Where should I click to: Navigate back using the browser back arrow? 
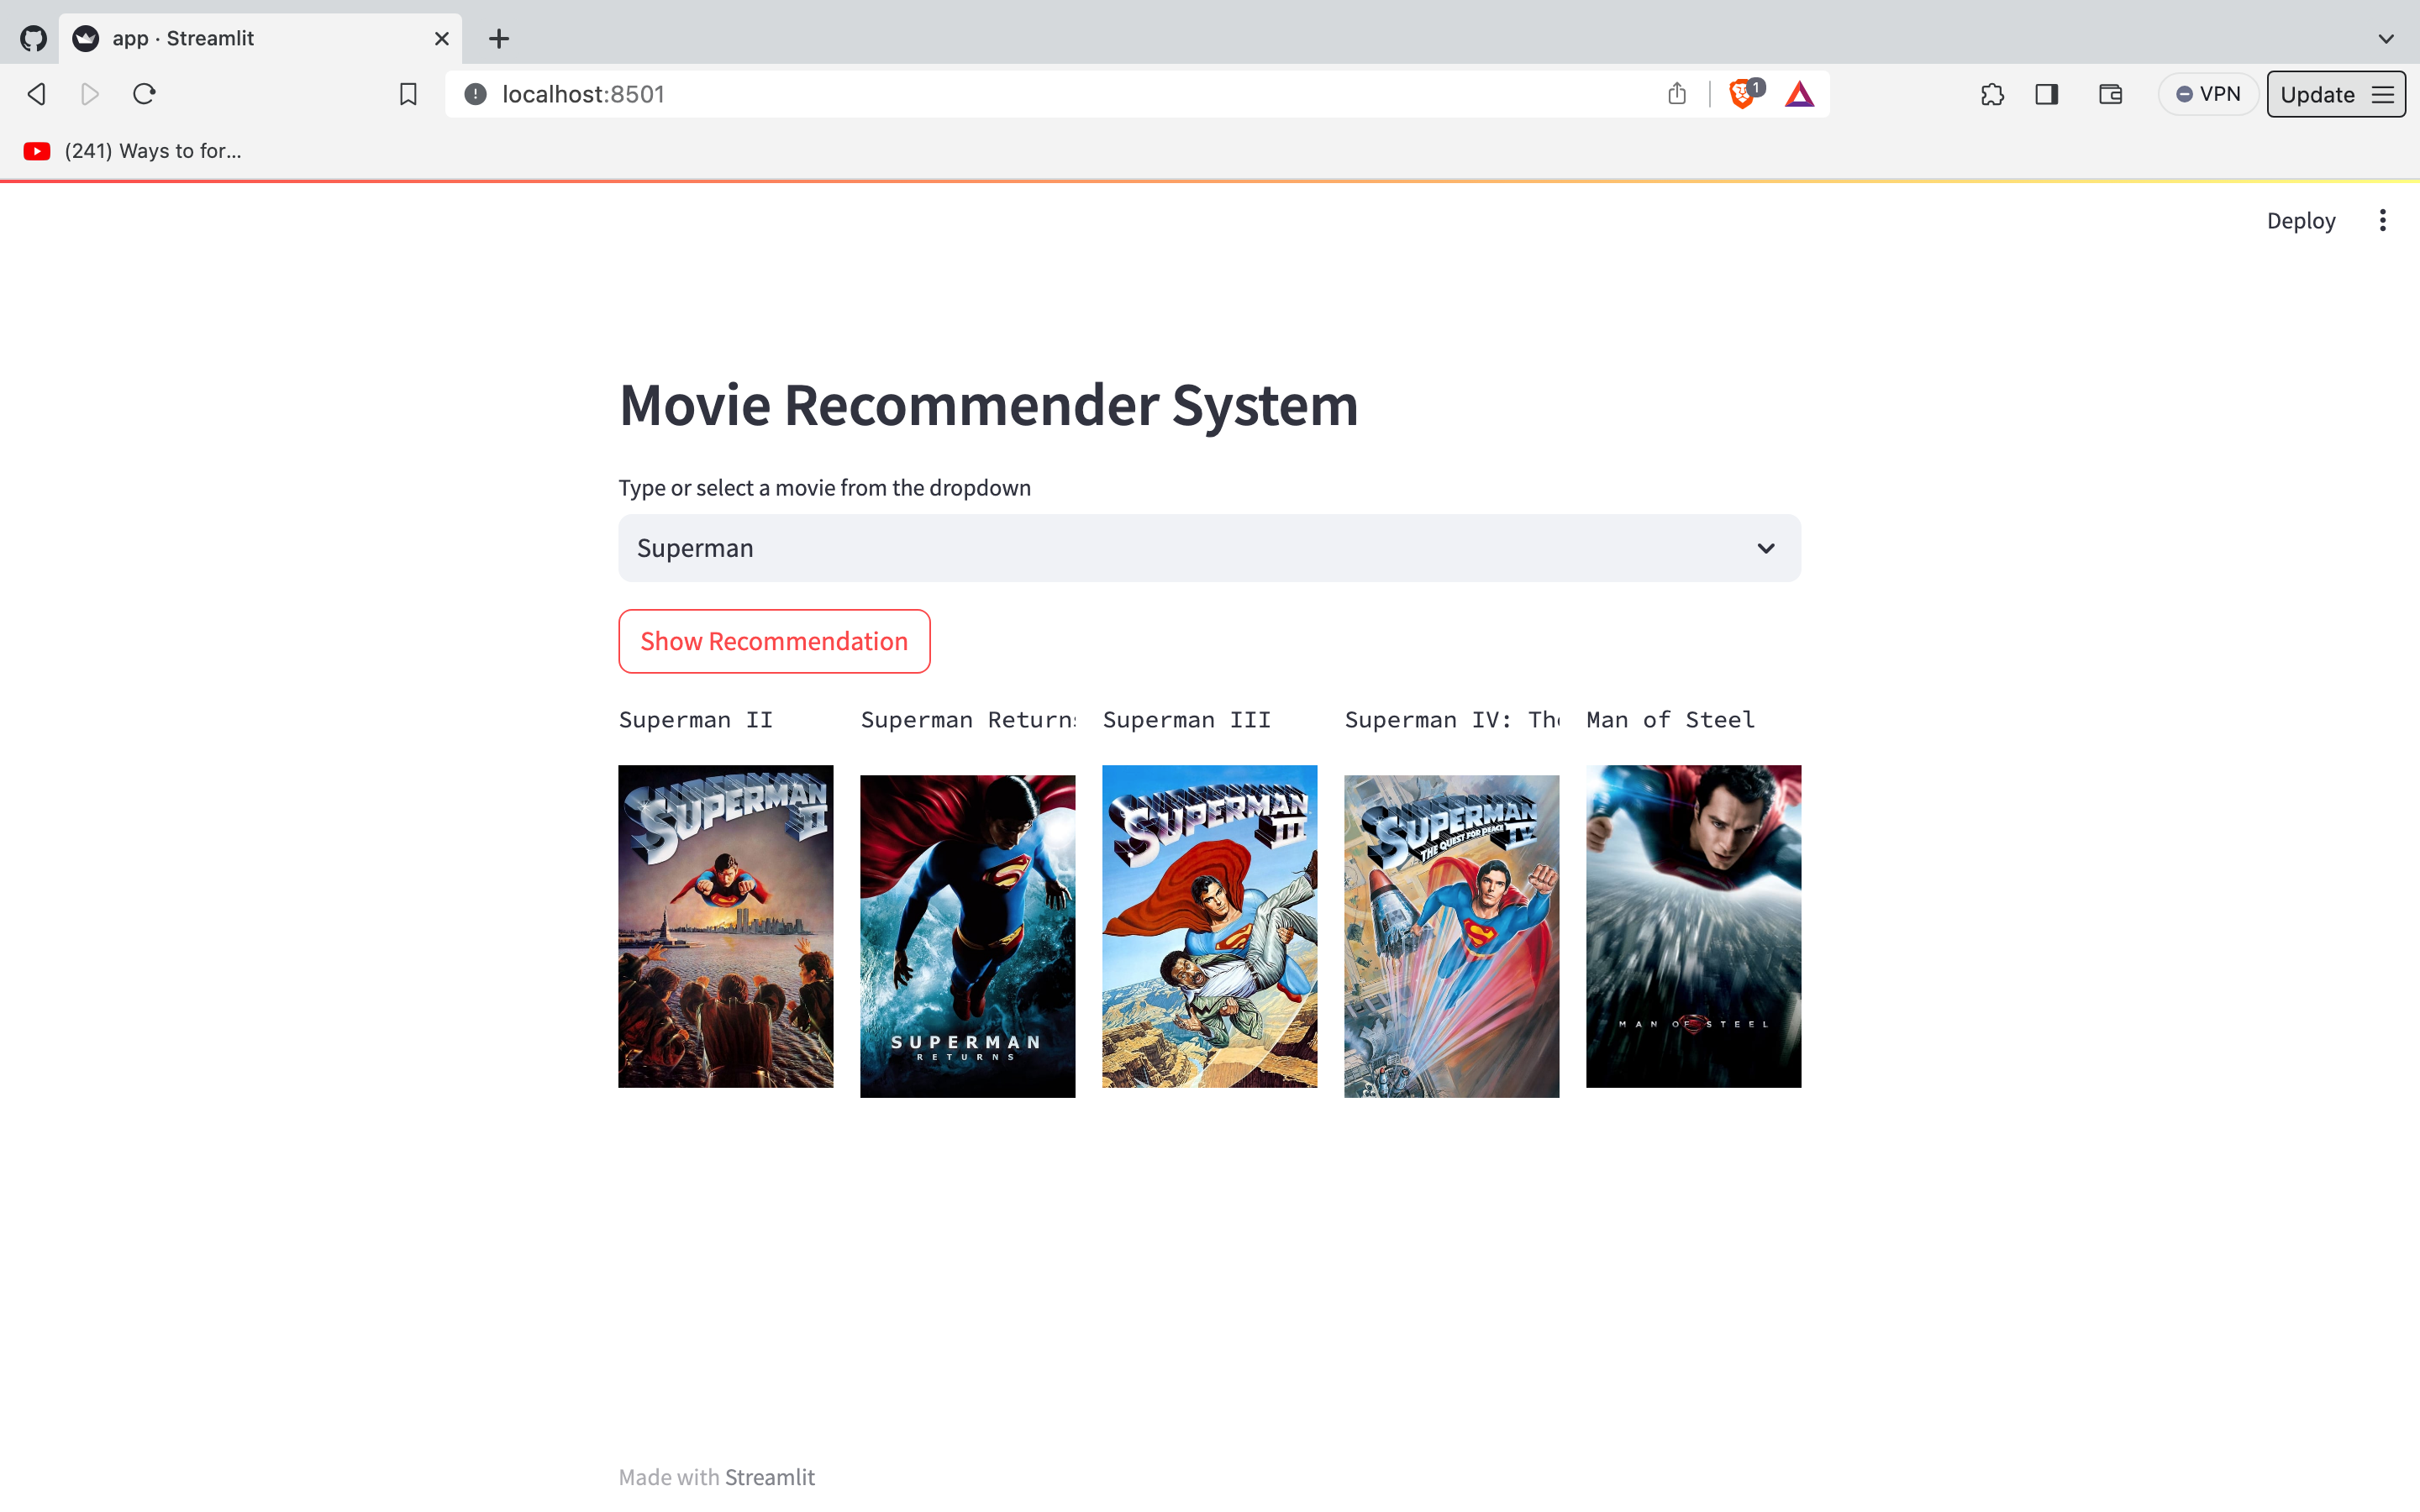click(36, 93)
